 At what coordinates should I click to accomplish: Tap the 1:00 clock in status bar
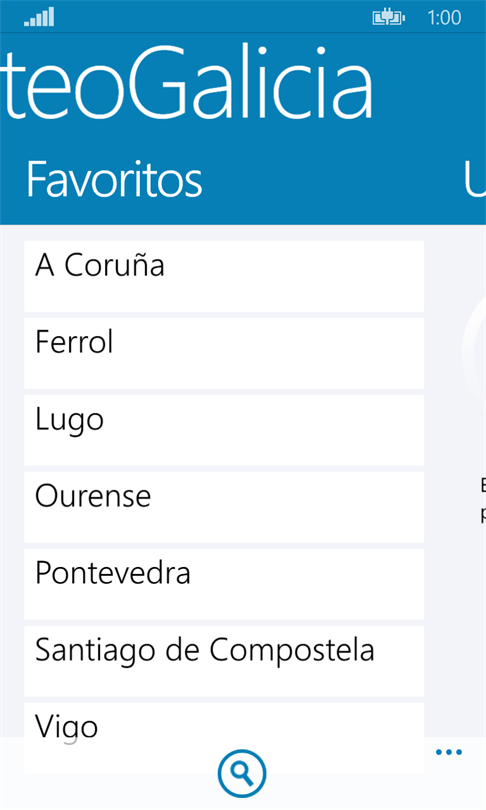[444, 18]
